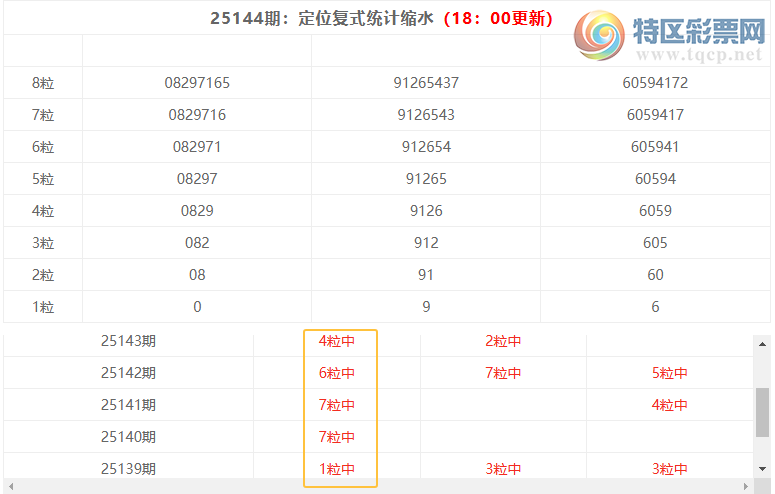The height and width of the screenshot is (494, 775).
Task: Click the 25144期 定位复式统计缩水 title
Action: 321,18
